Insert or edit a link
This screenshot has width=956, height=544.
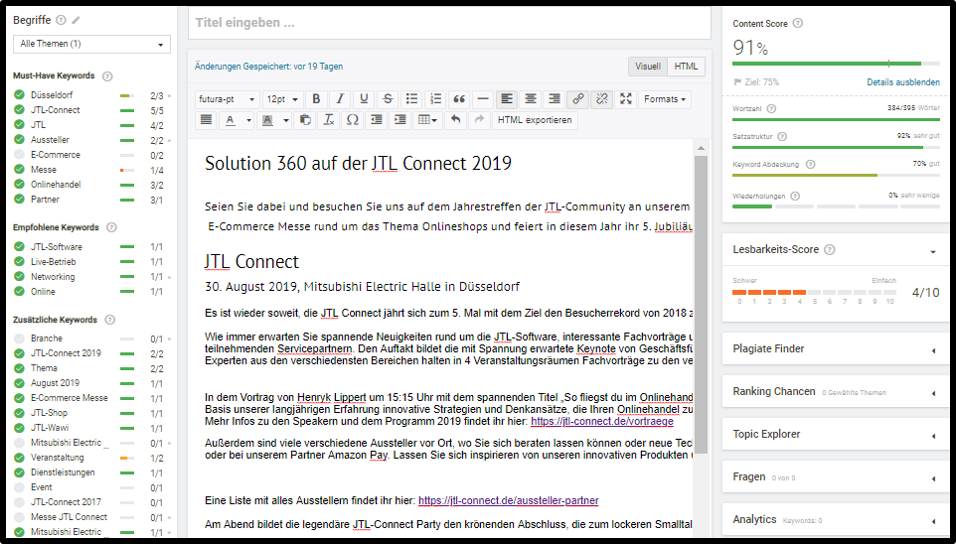point(578,99)
